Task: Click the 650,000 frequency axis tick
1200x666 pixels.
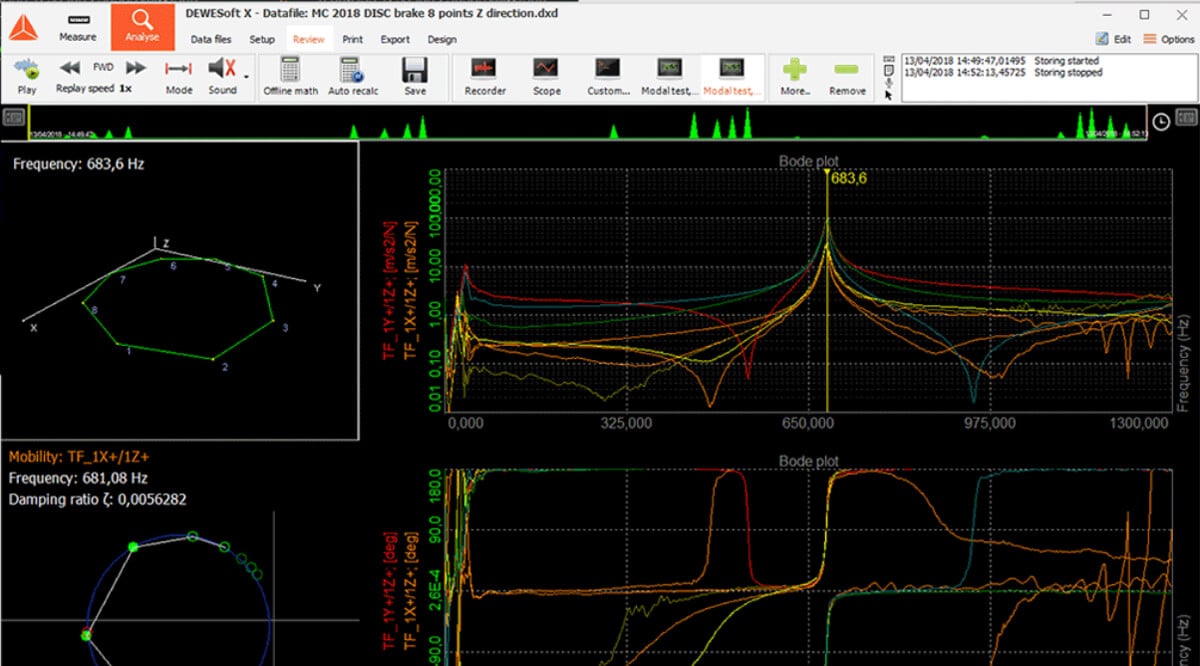Action: point(809,424)
